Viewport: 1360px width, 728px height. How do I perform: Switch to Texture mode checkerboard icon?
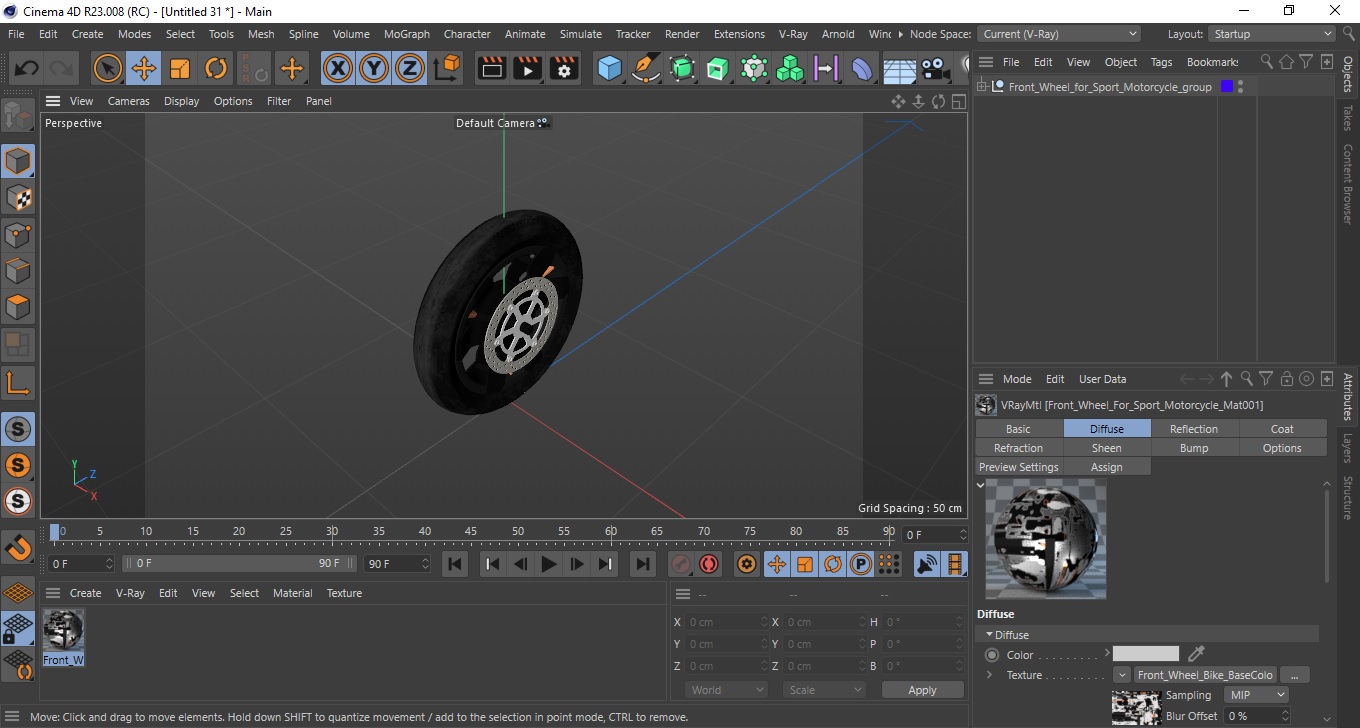tap(18, 198)
